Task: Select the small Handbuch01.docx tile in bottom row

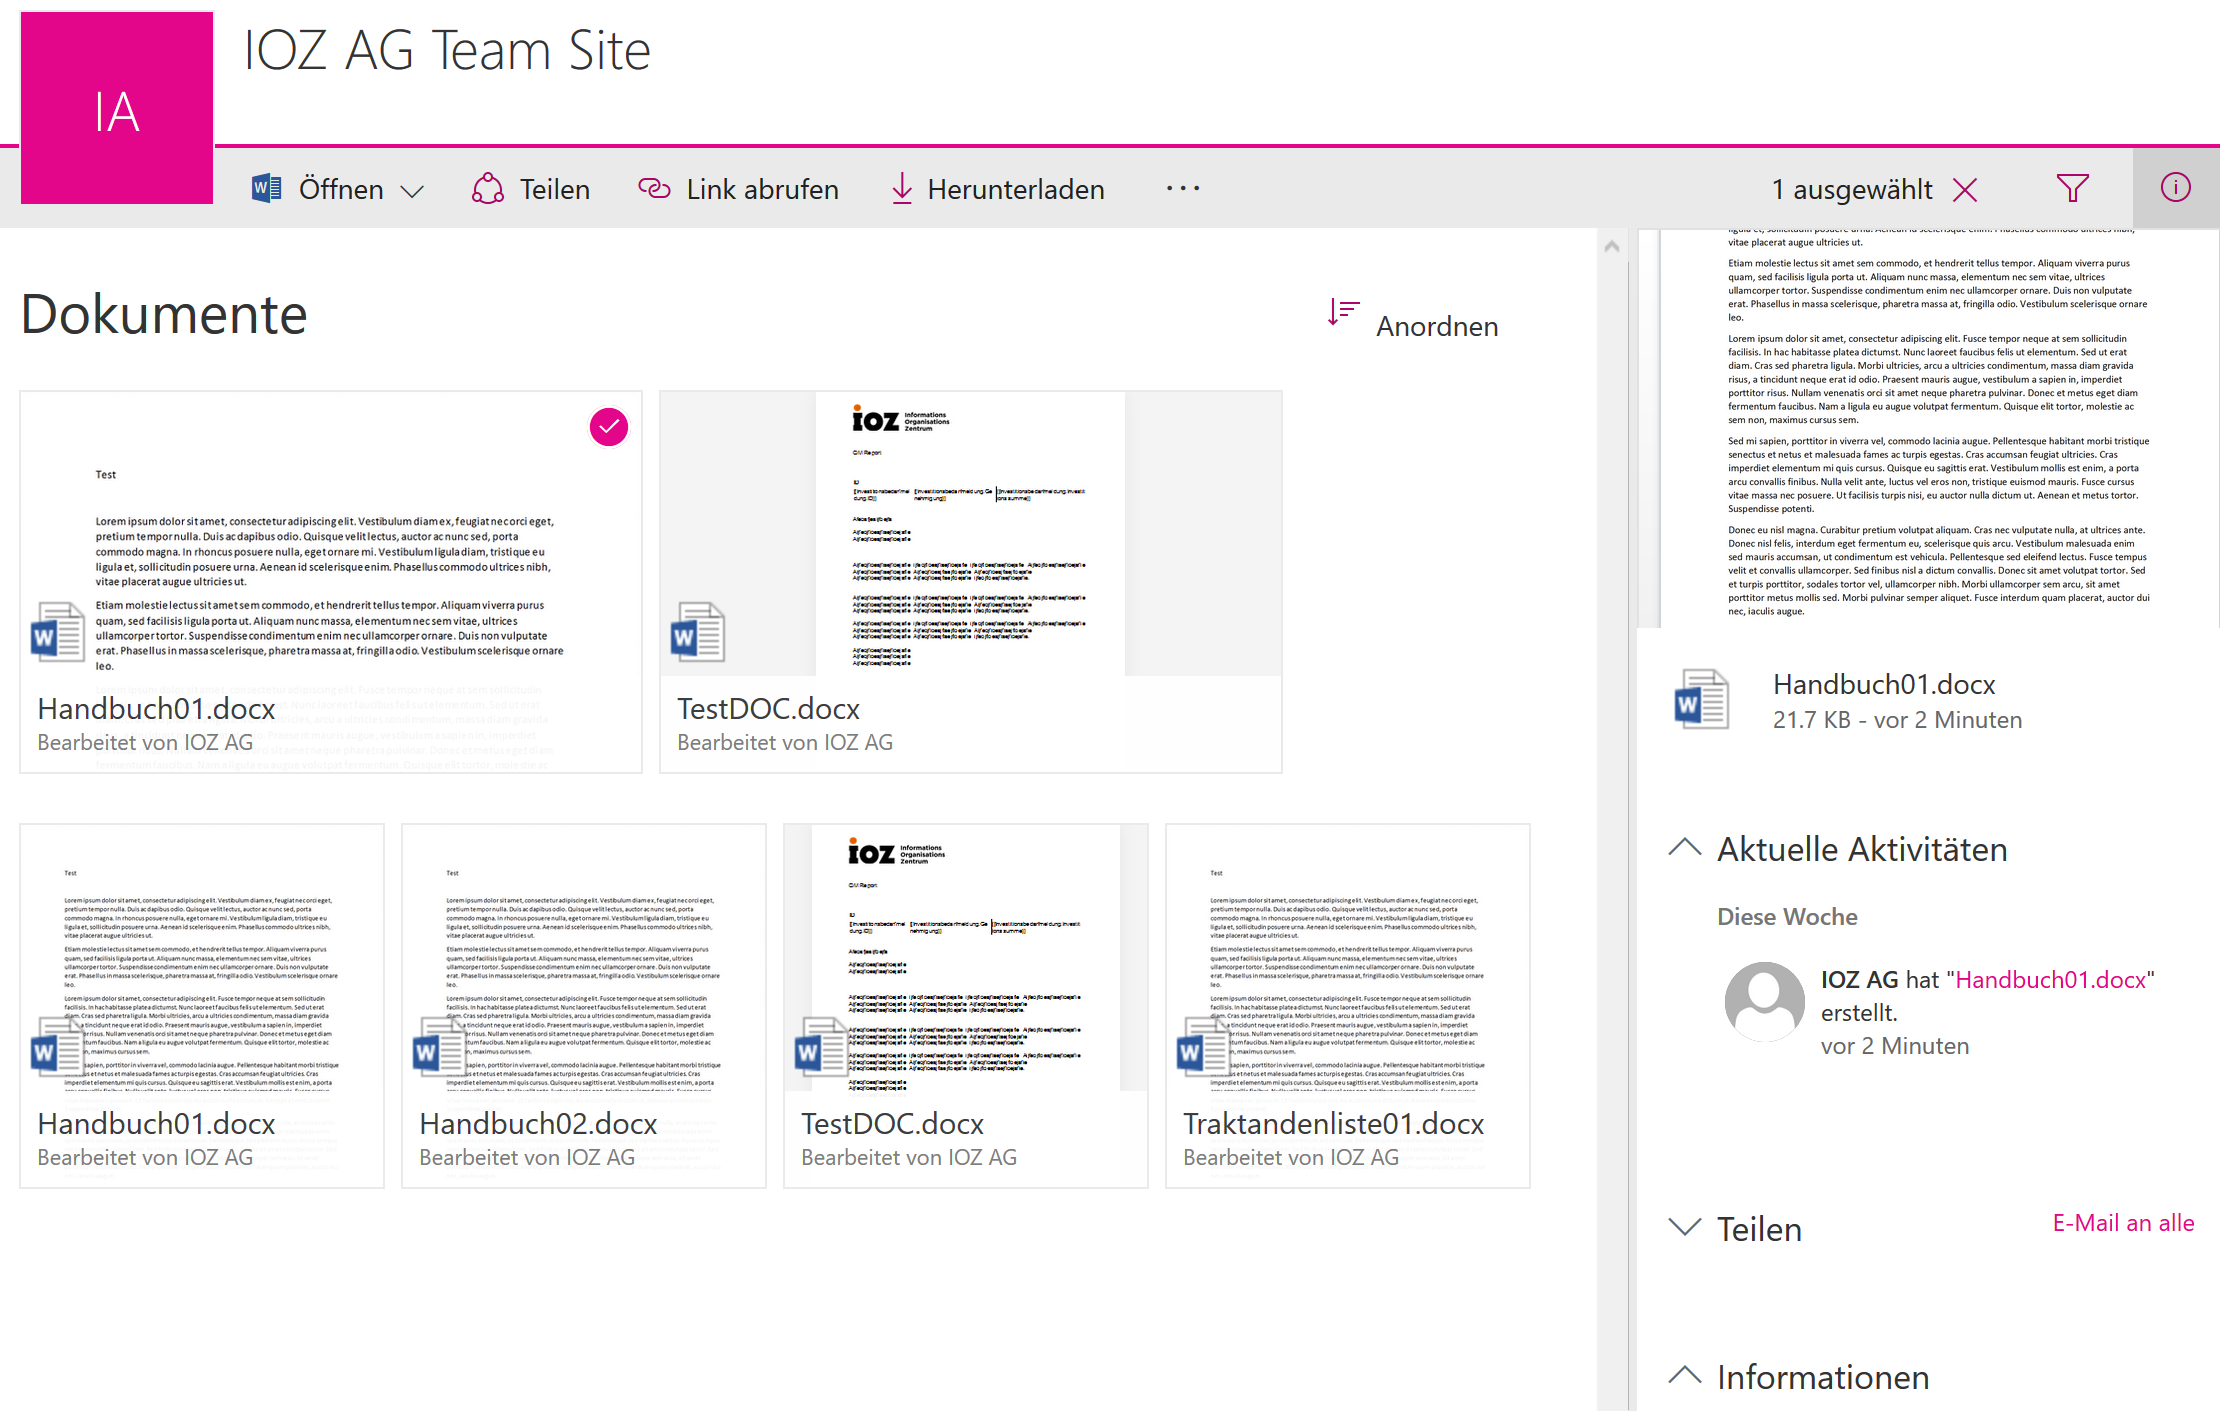Action: pyautogui.click(x=202, y=1006)
